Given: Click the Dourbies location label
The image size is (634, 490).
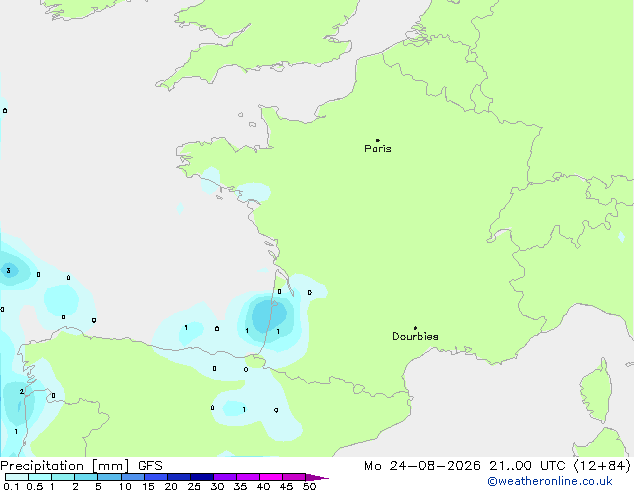Looking at the screenshot, I should (415, 336).
